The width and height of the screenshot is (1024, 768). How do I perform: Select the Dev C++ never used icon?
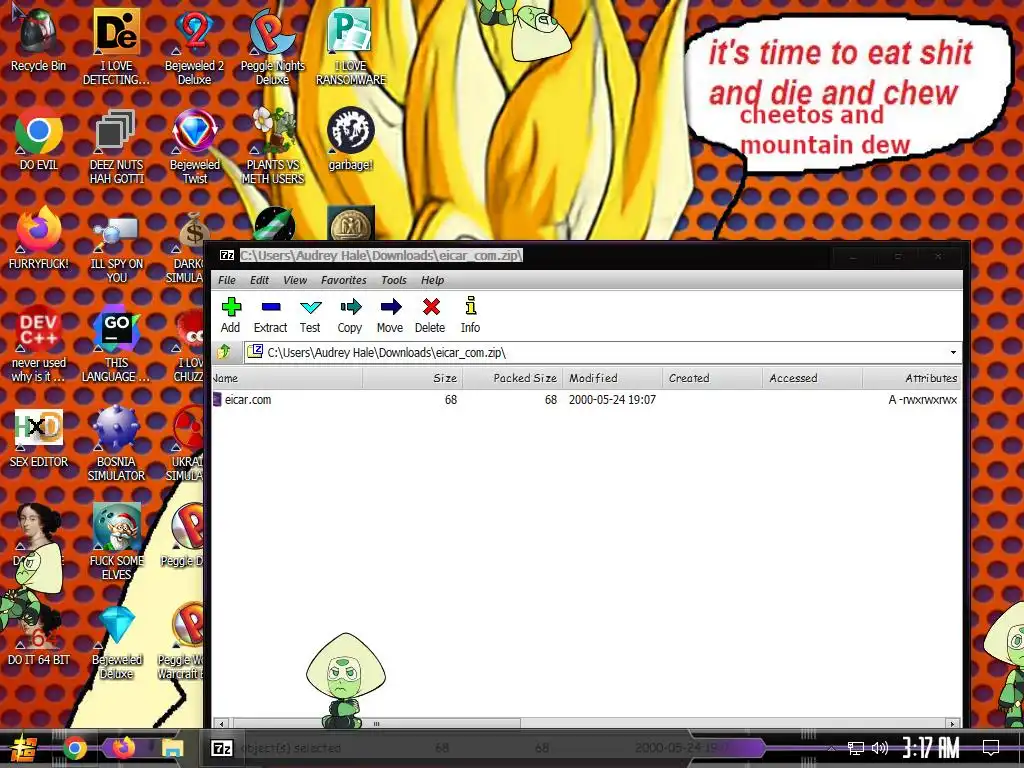tap(39, 344)
